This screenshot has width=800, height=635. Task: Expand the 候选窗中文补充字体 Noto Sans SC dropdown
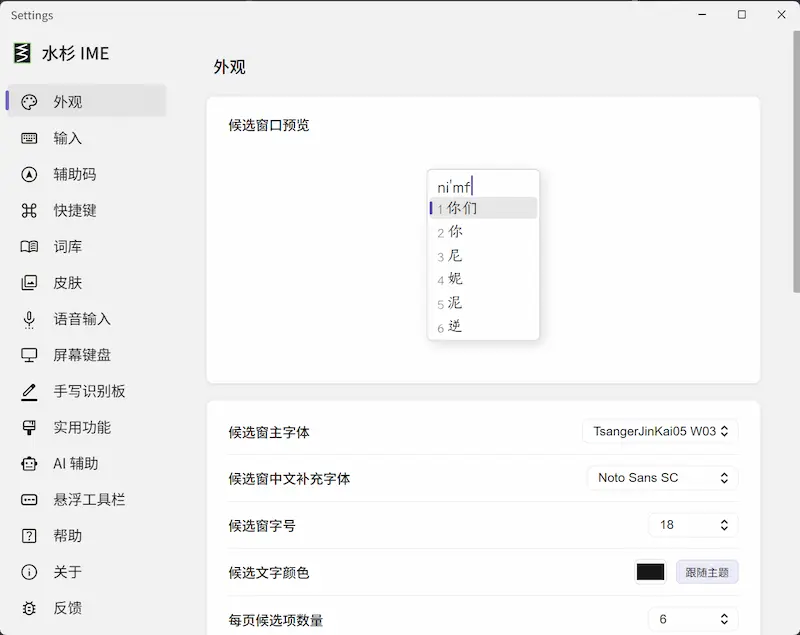tap(663, 478)
